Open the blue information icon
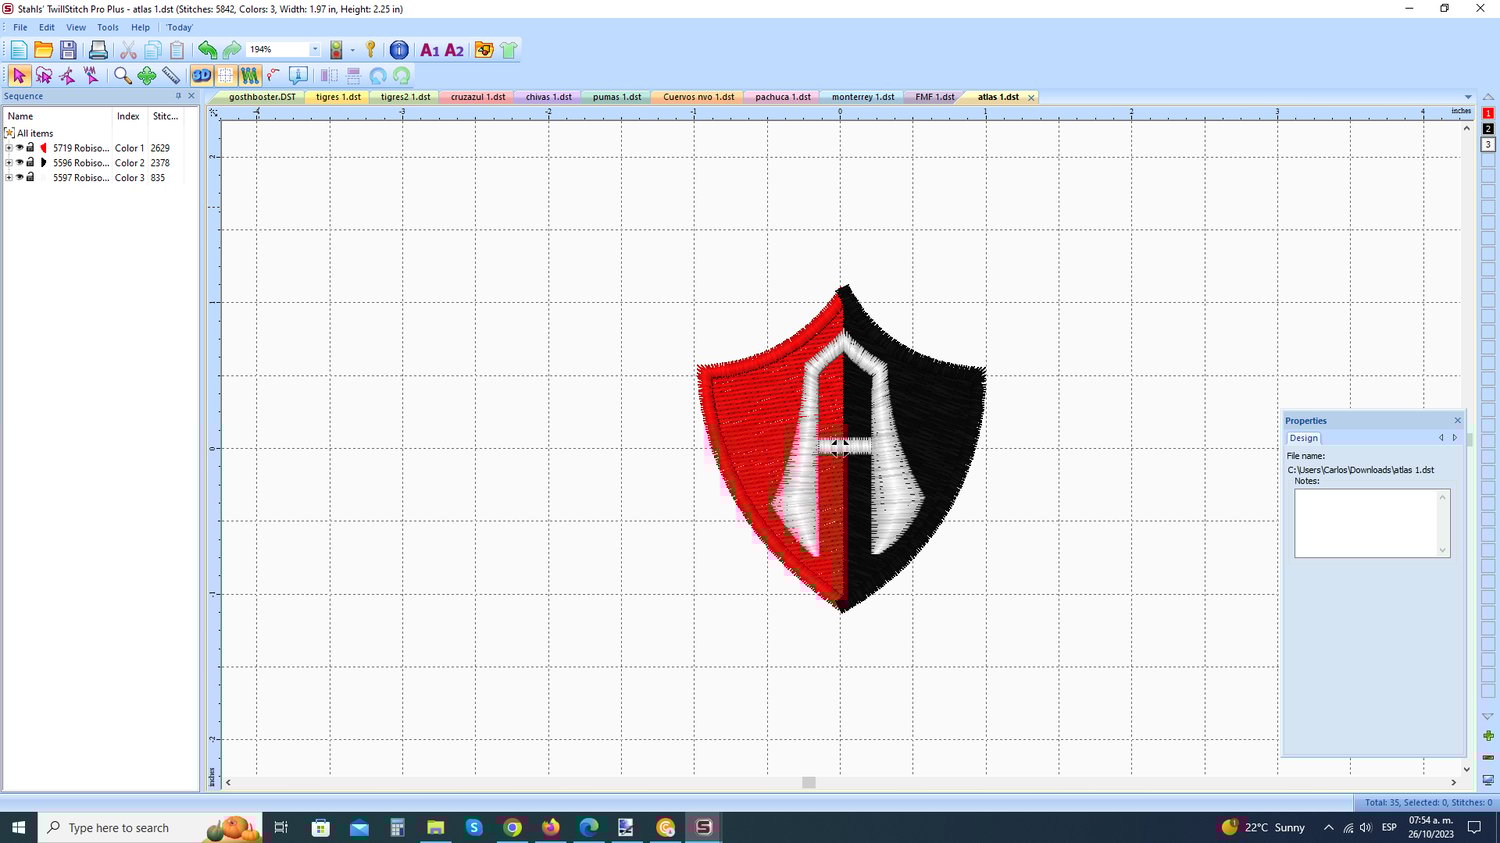Image resolution: width=1500 pixels, height=843 pixels. click(x=399, y=50)
